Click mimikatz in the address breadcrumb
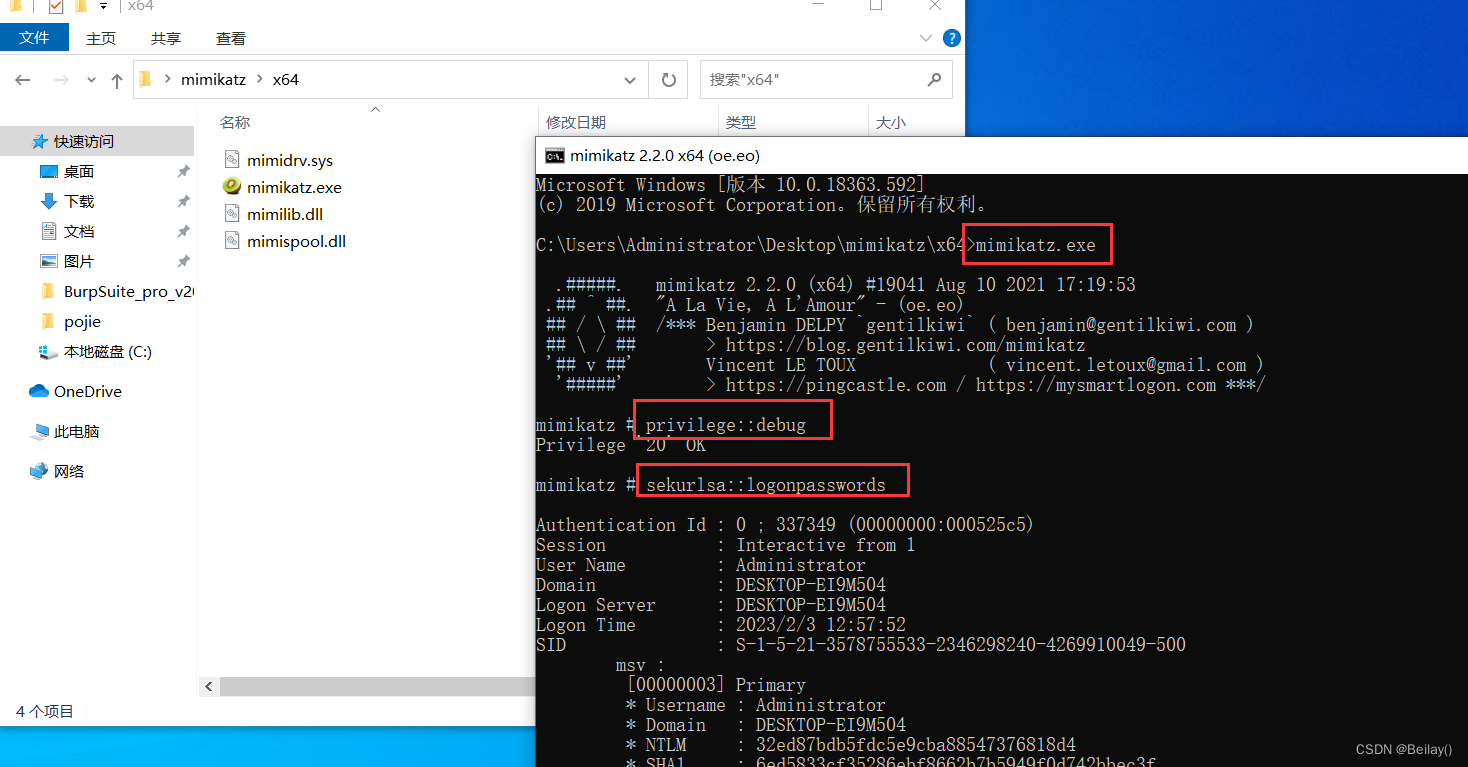The width and height of the screenshot is (1468, 767). tap(213, 80)
